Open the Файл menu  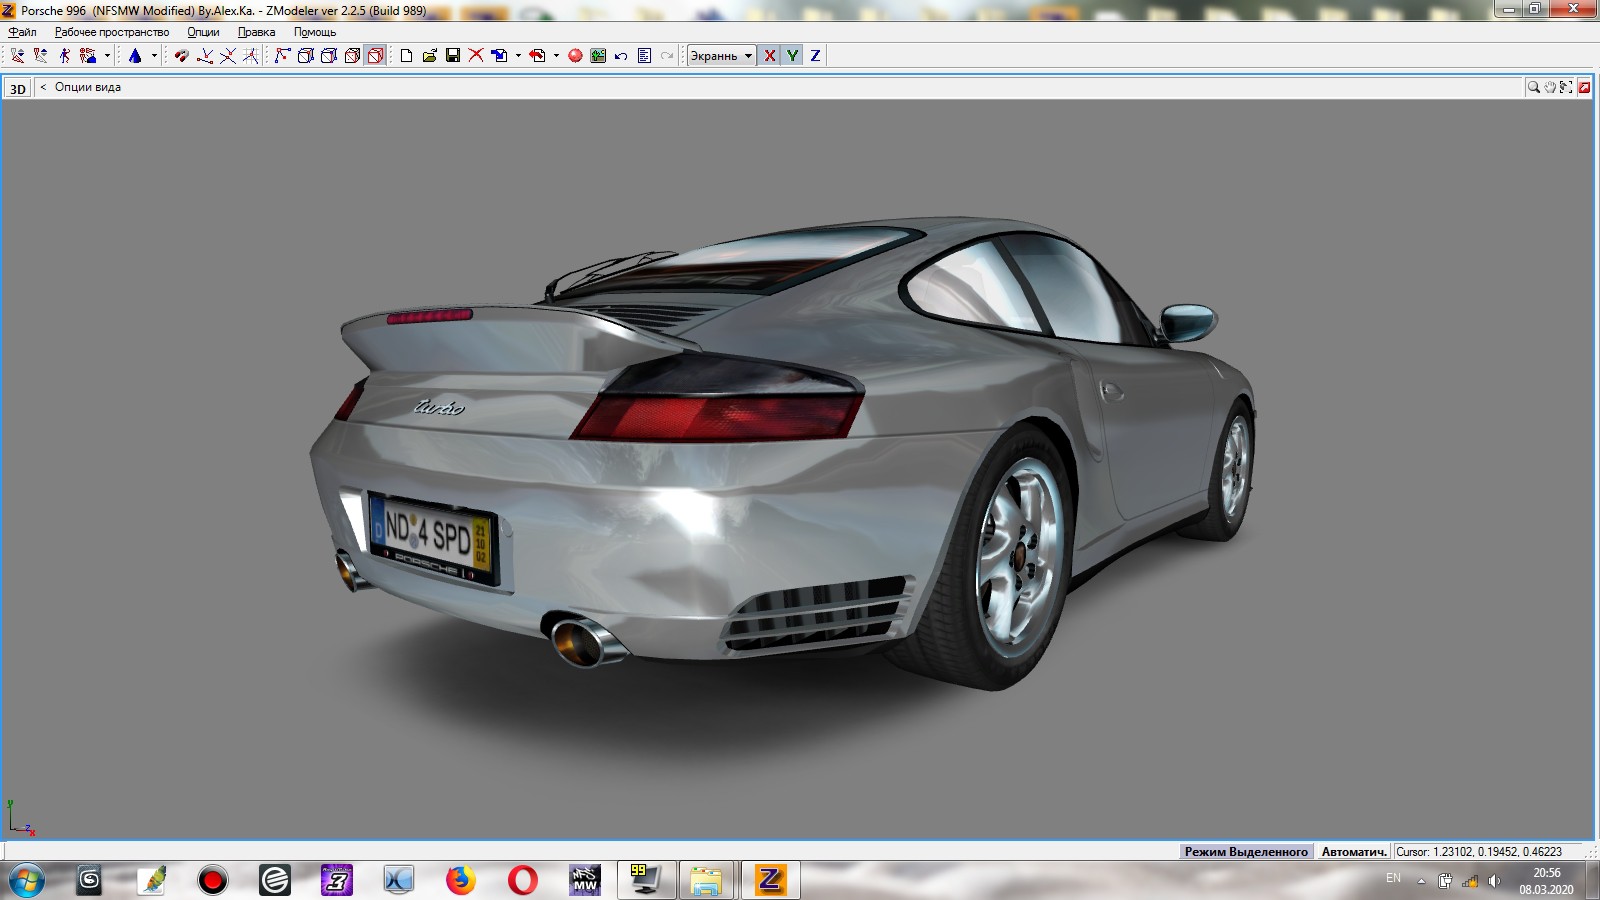tap(22, 32)
